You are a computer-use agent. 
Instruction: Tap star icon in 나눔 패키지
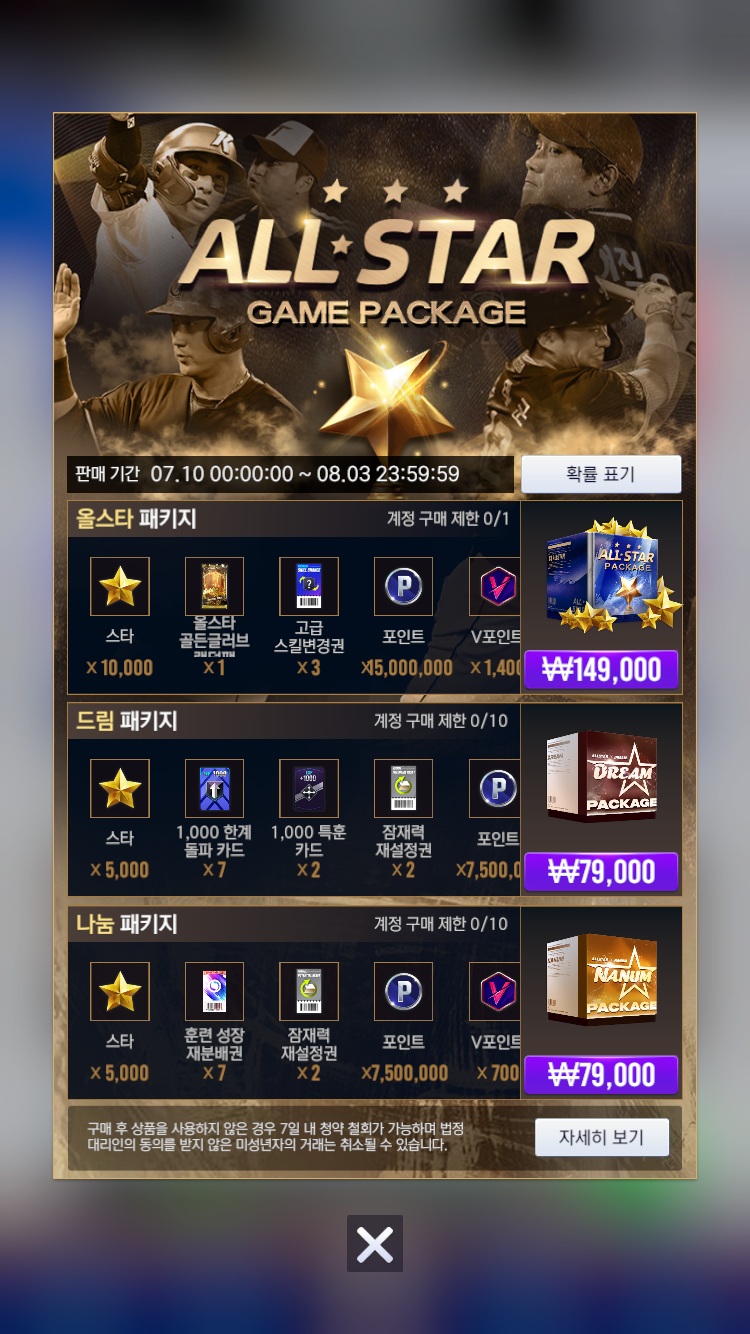[120, 991]
